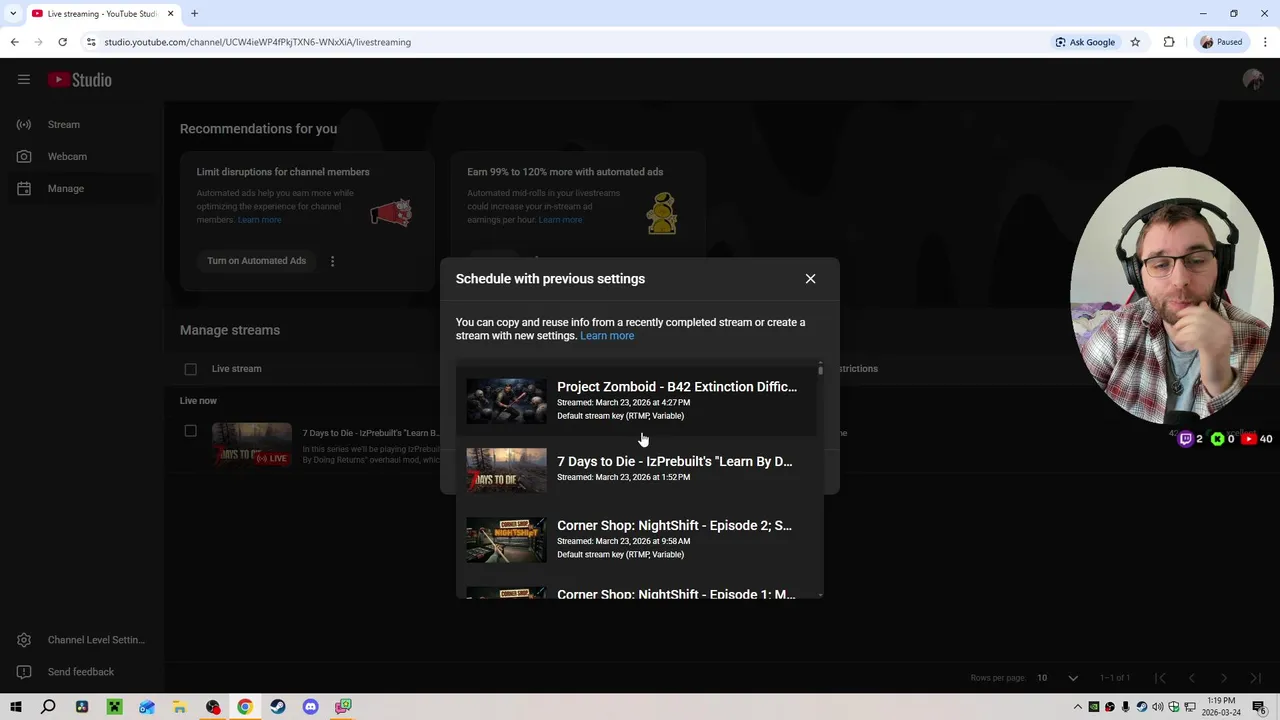The width and height of the screenshot is (1280, 720).
Task: Click Corner Shop NightShift Episode 2 thumbnail
Action: point(506,539)
